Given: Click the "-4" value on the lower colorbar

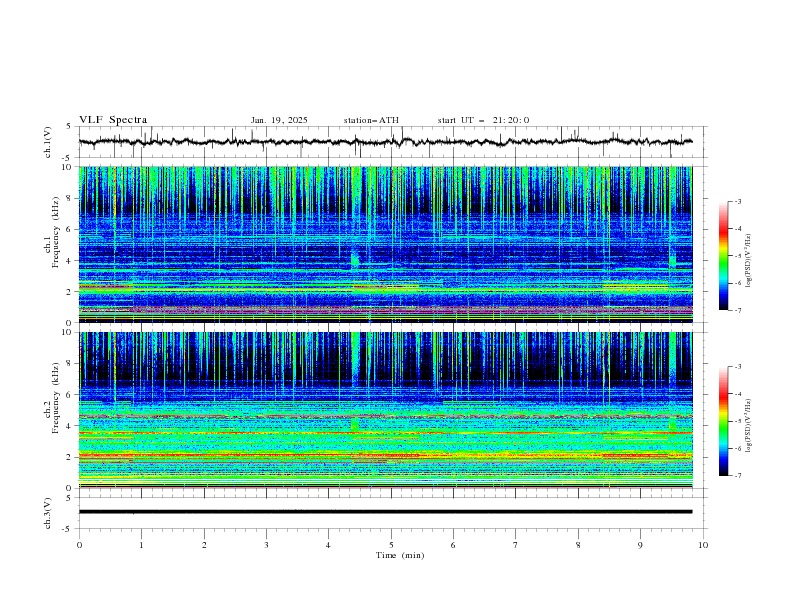Looking at the screenshot, I should coord(737,394).
